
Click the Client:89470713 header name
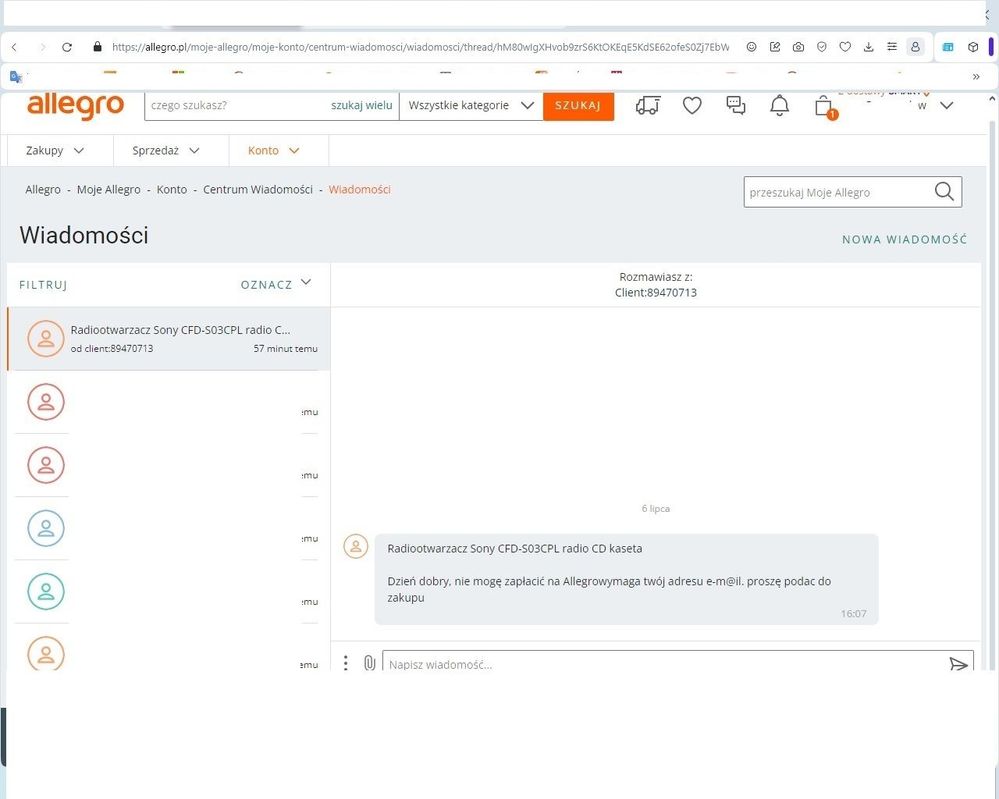click(656, 292)
